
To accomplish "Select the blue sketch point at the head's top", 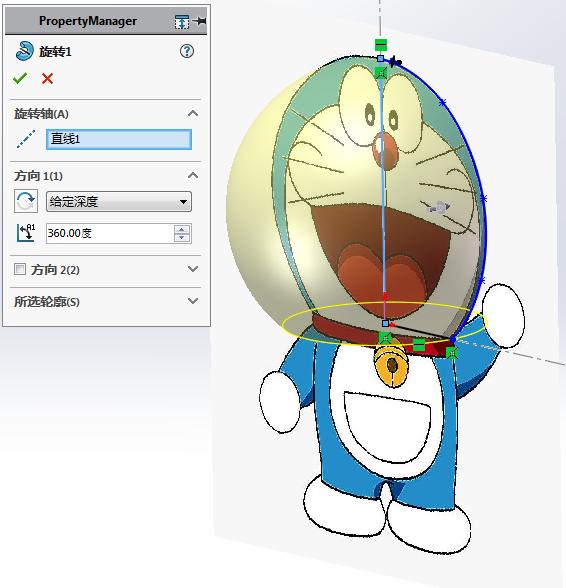I will click(380, 58).
